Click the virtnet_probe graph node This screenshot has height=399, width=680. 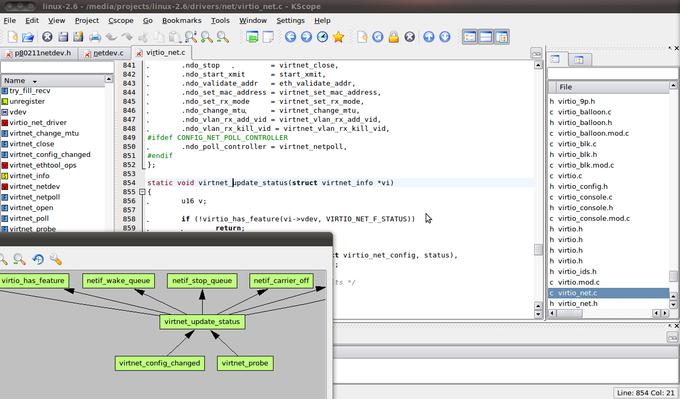245,363
